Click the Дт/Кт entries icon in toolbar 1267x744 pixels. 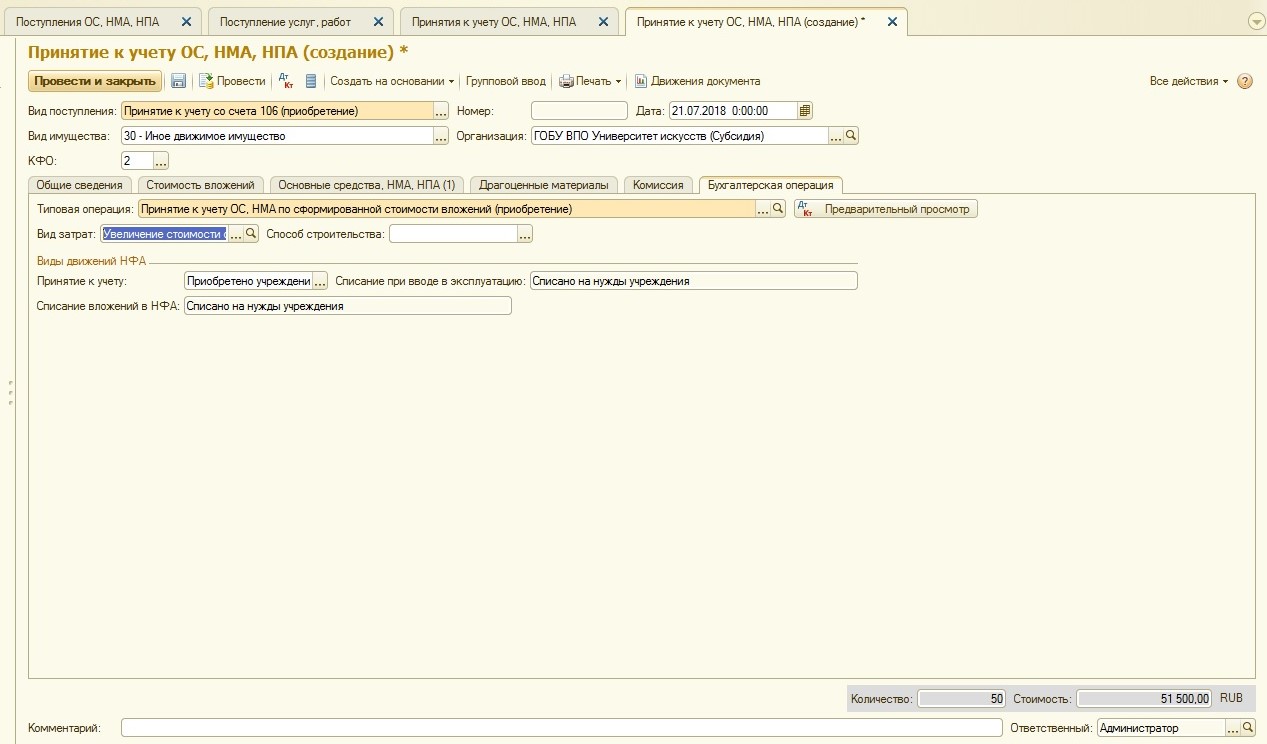point(285,81)
